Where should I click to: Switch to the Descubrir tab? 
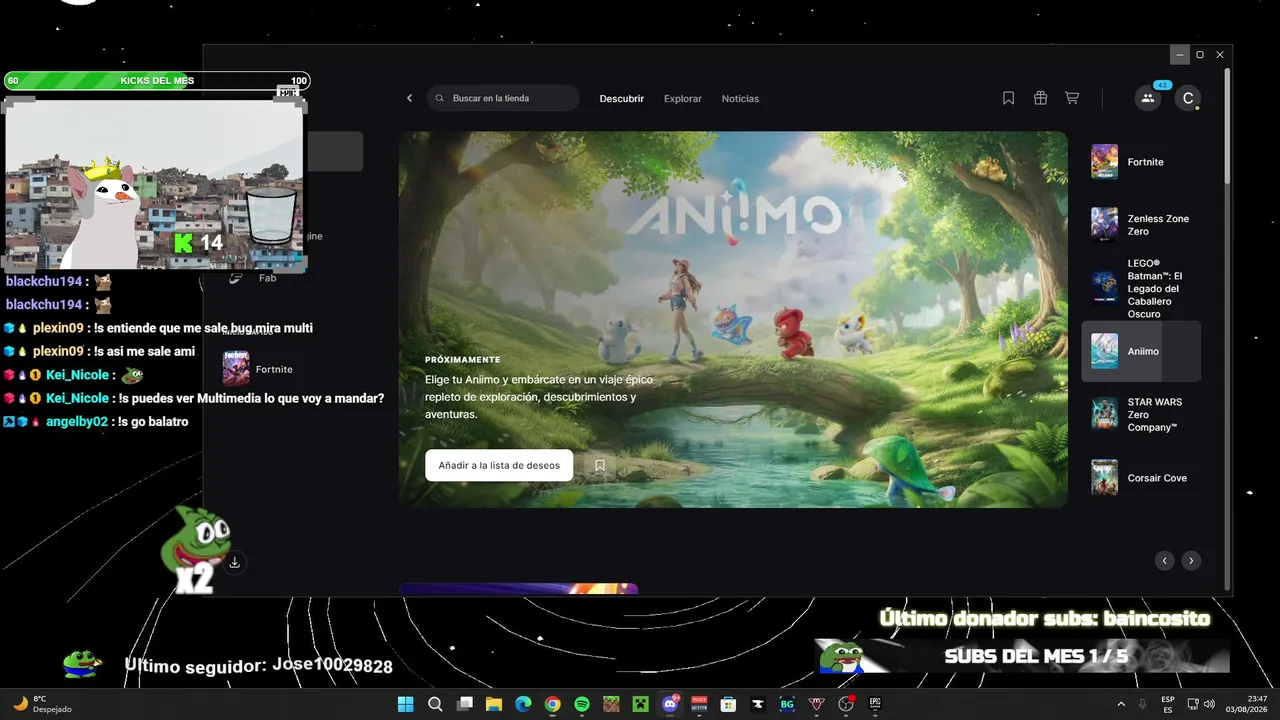(x=622, y=99)
